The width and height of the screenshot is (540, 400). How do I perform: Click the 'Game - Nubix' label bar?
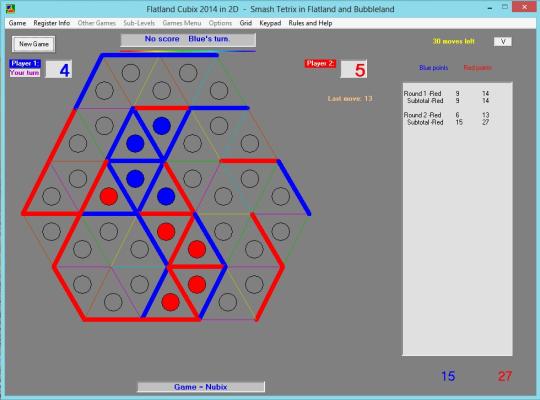(201, 387)
